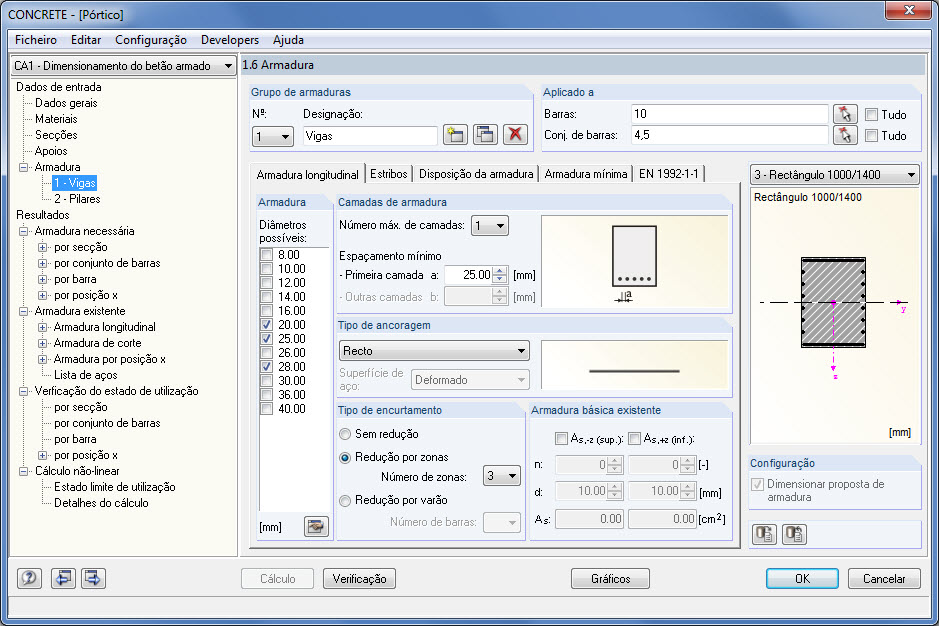This screenshot has width=939, height=626.
Task: Click the Gráficos button
Action: tap(609, 578)
